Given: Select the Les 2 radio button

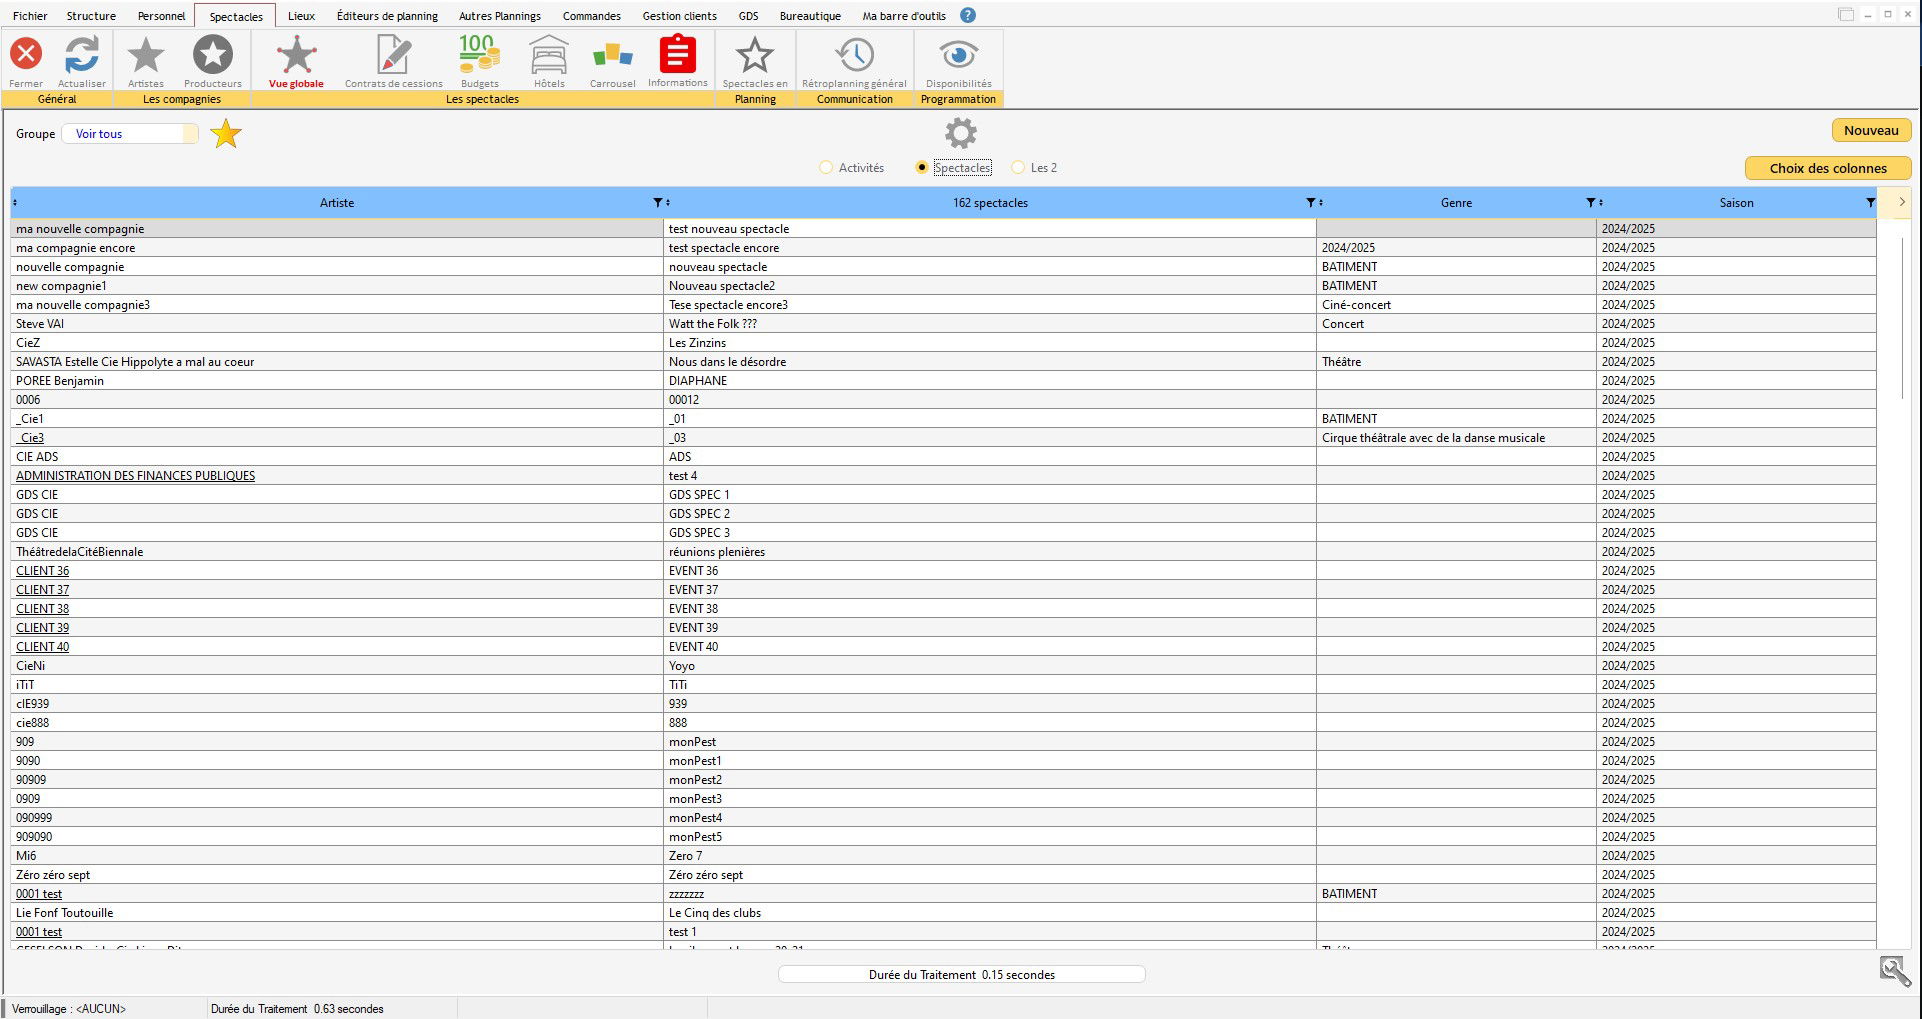Looking at the screenshot, I should click(1018, 168).
